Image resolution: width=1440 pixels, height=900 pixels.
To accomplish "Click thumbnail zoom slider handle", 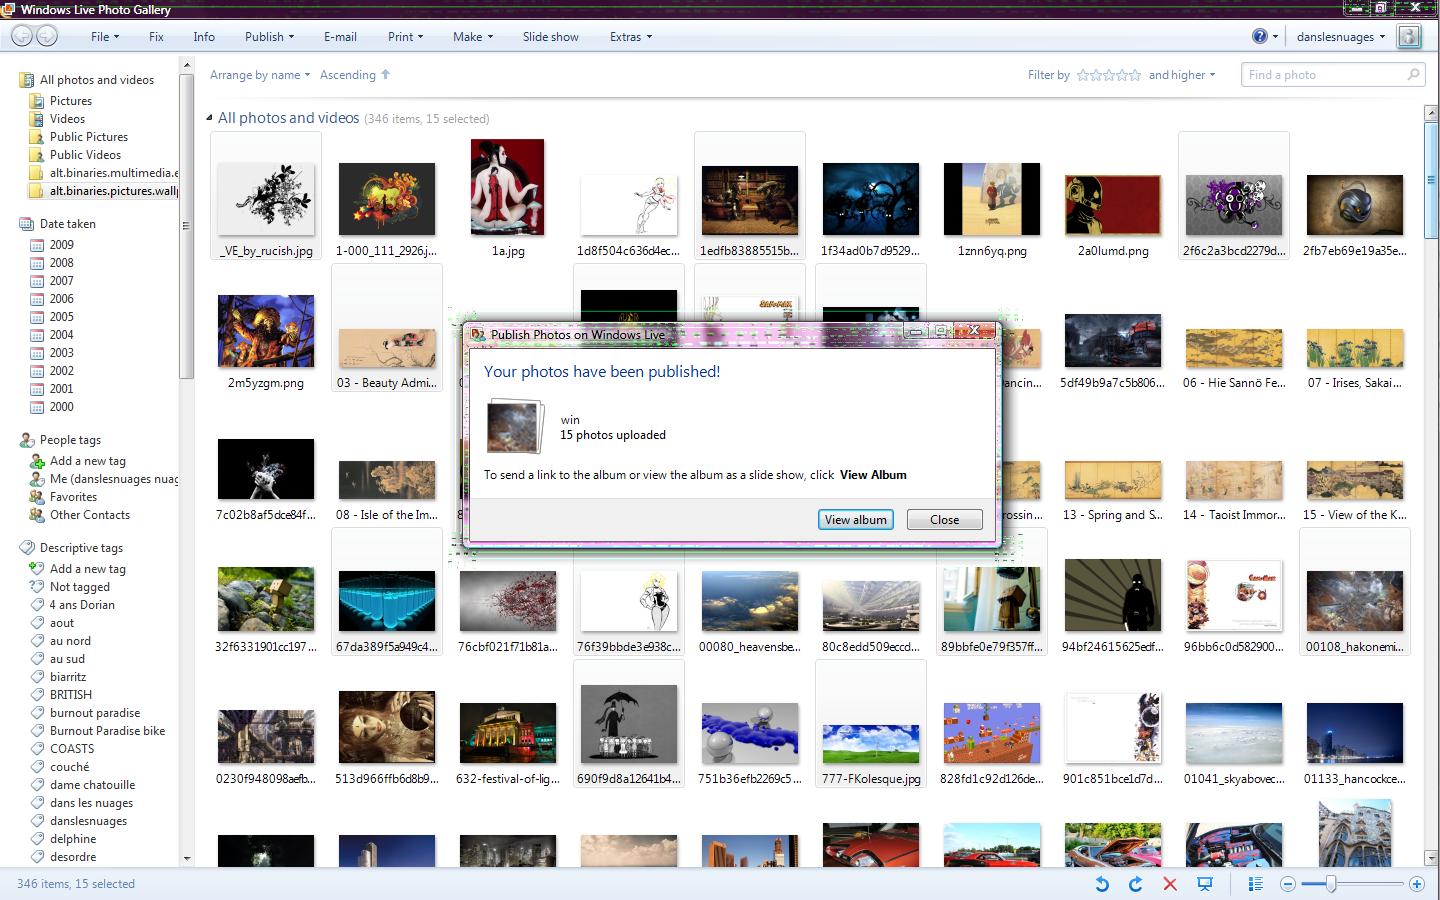I will click(x=1331, y=884).
